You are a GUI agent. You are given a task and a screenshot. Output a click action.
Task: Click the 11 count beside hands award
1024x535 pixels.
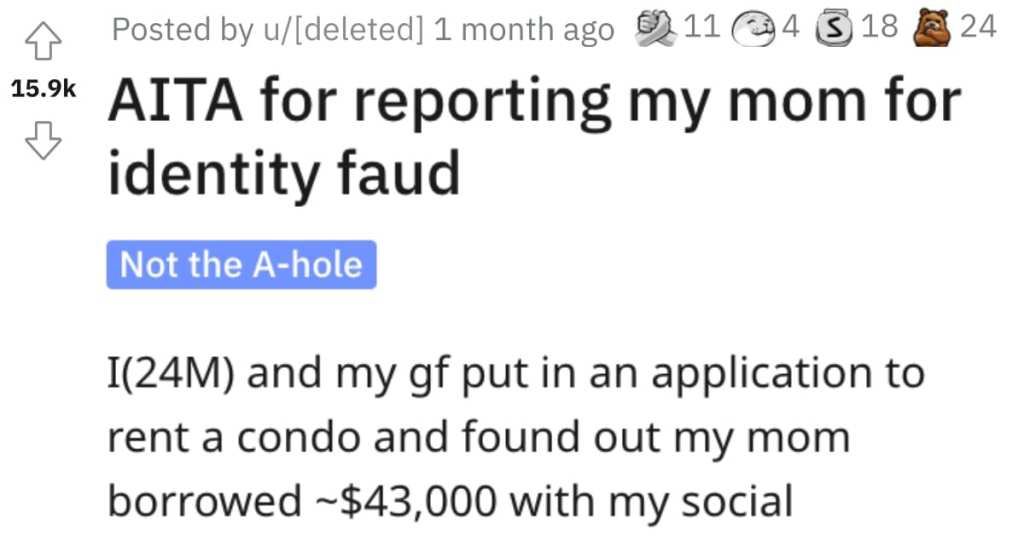[x=701, y=27]
